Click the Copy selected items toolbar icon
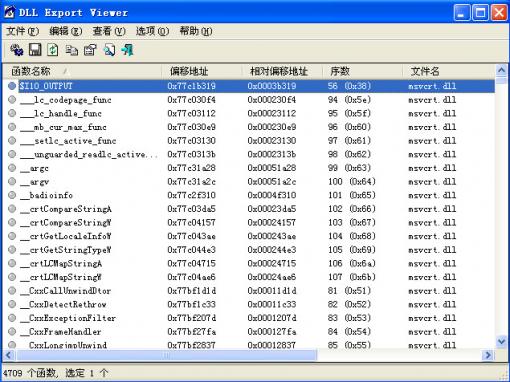Image resolution: width=510 pixels, height=382 pixels. [72, 50]
